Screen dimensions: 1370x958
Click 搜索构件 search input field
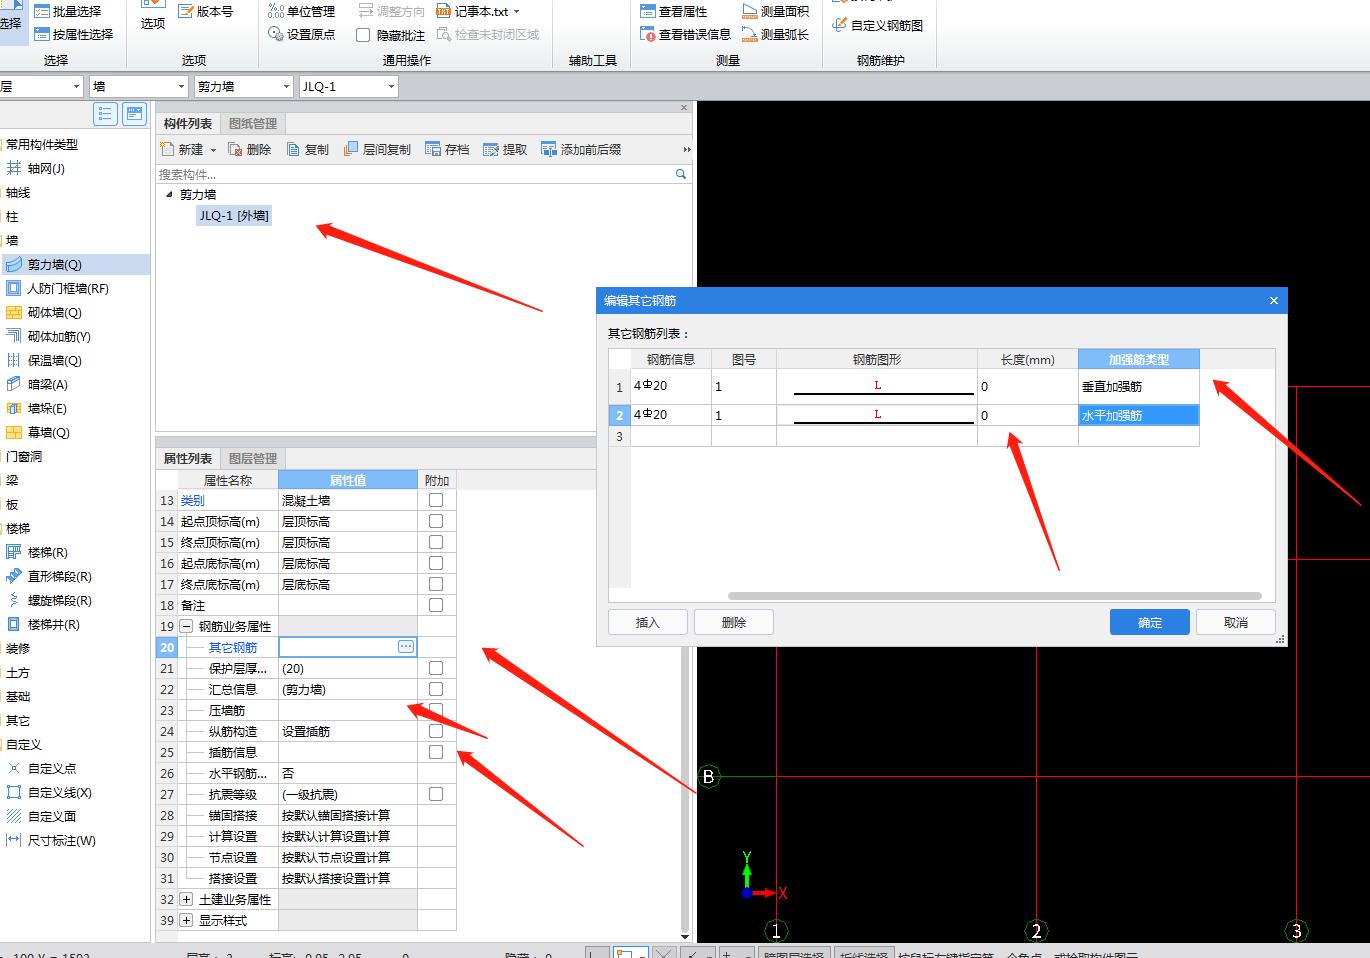click(415, 174)
